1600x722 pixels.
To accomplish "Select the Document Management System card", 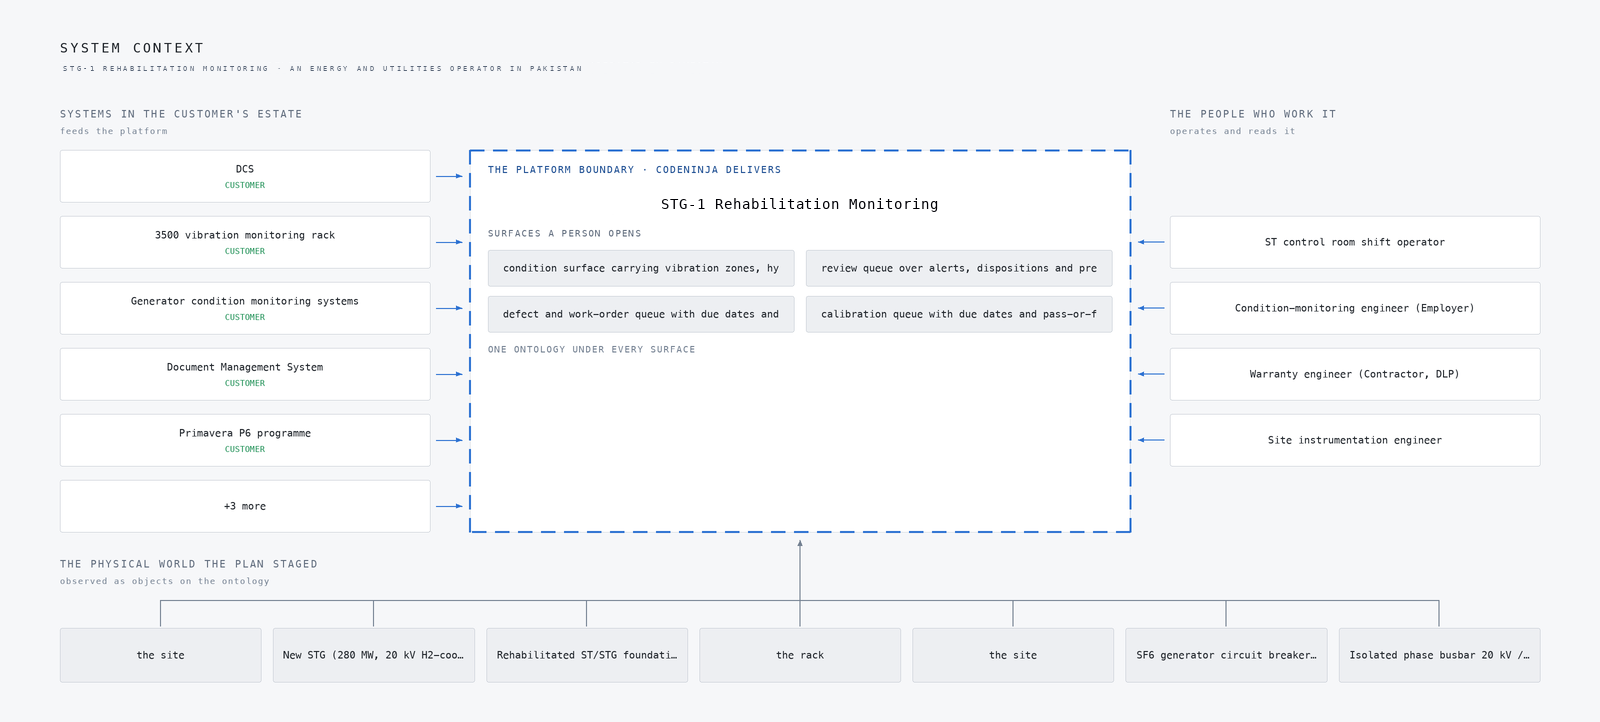I will click(245, 374).
